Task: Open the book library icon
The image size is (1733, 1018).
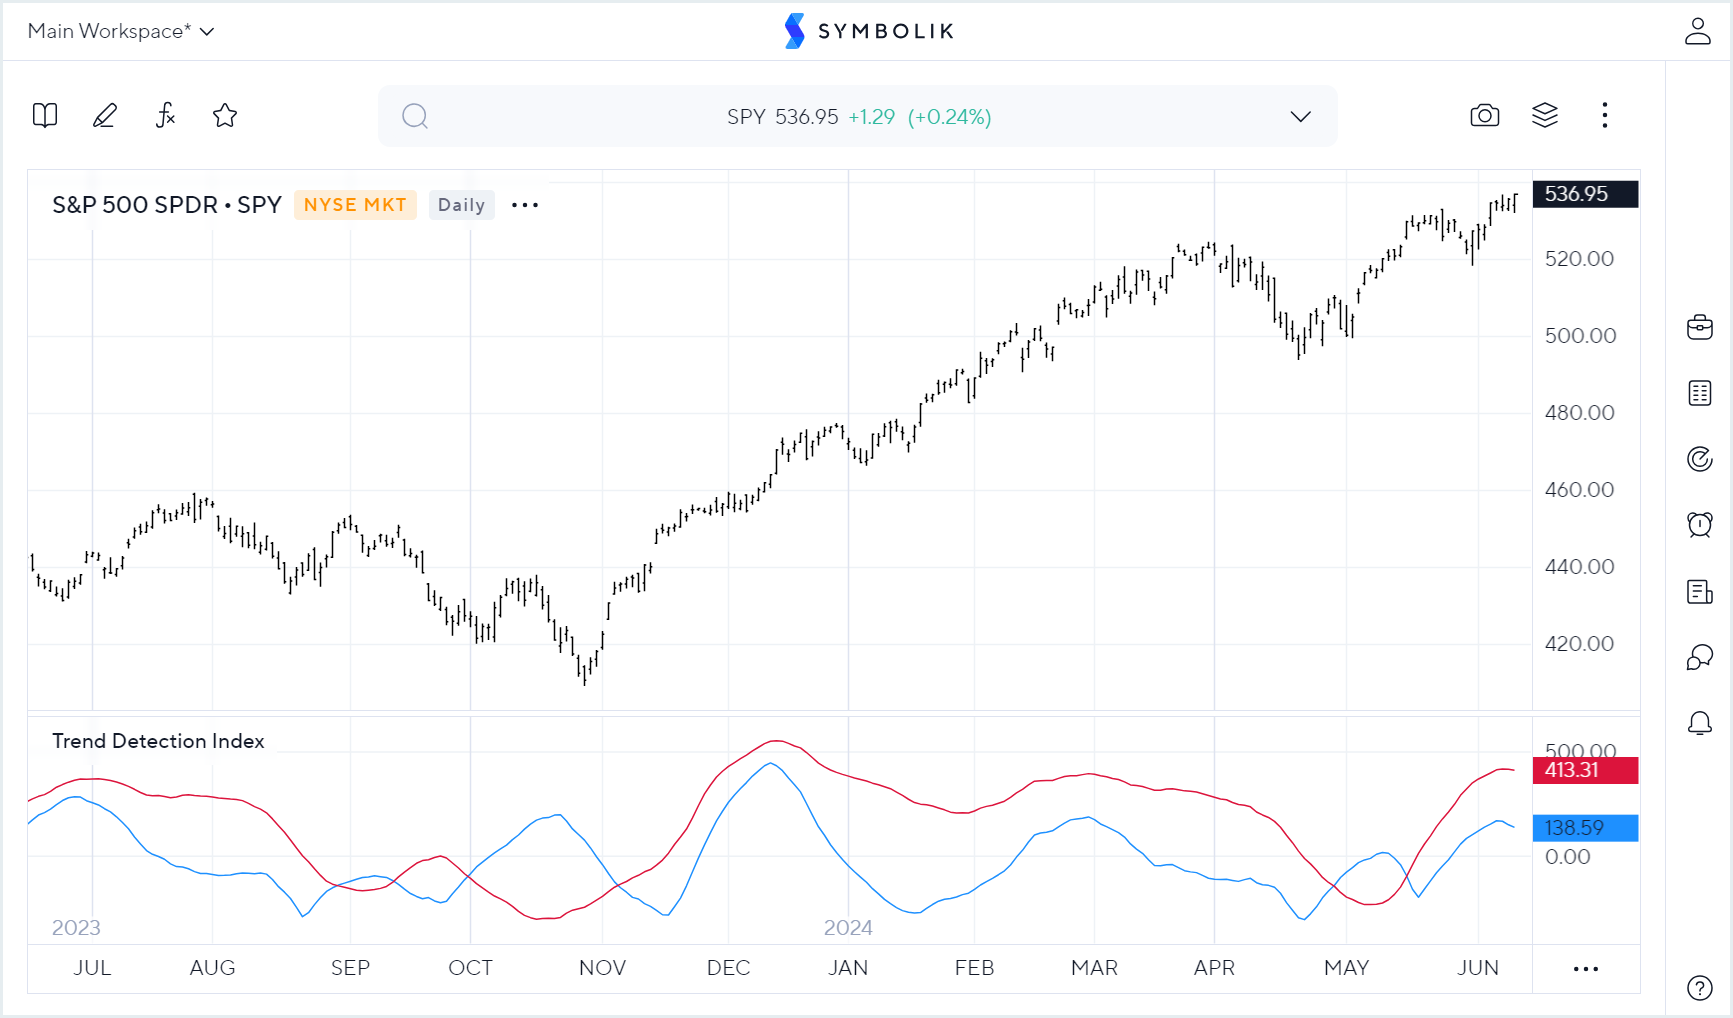Action: tap(45, 116)
